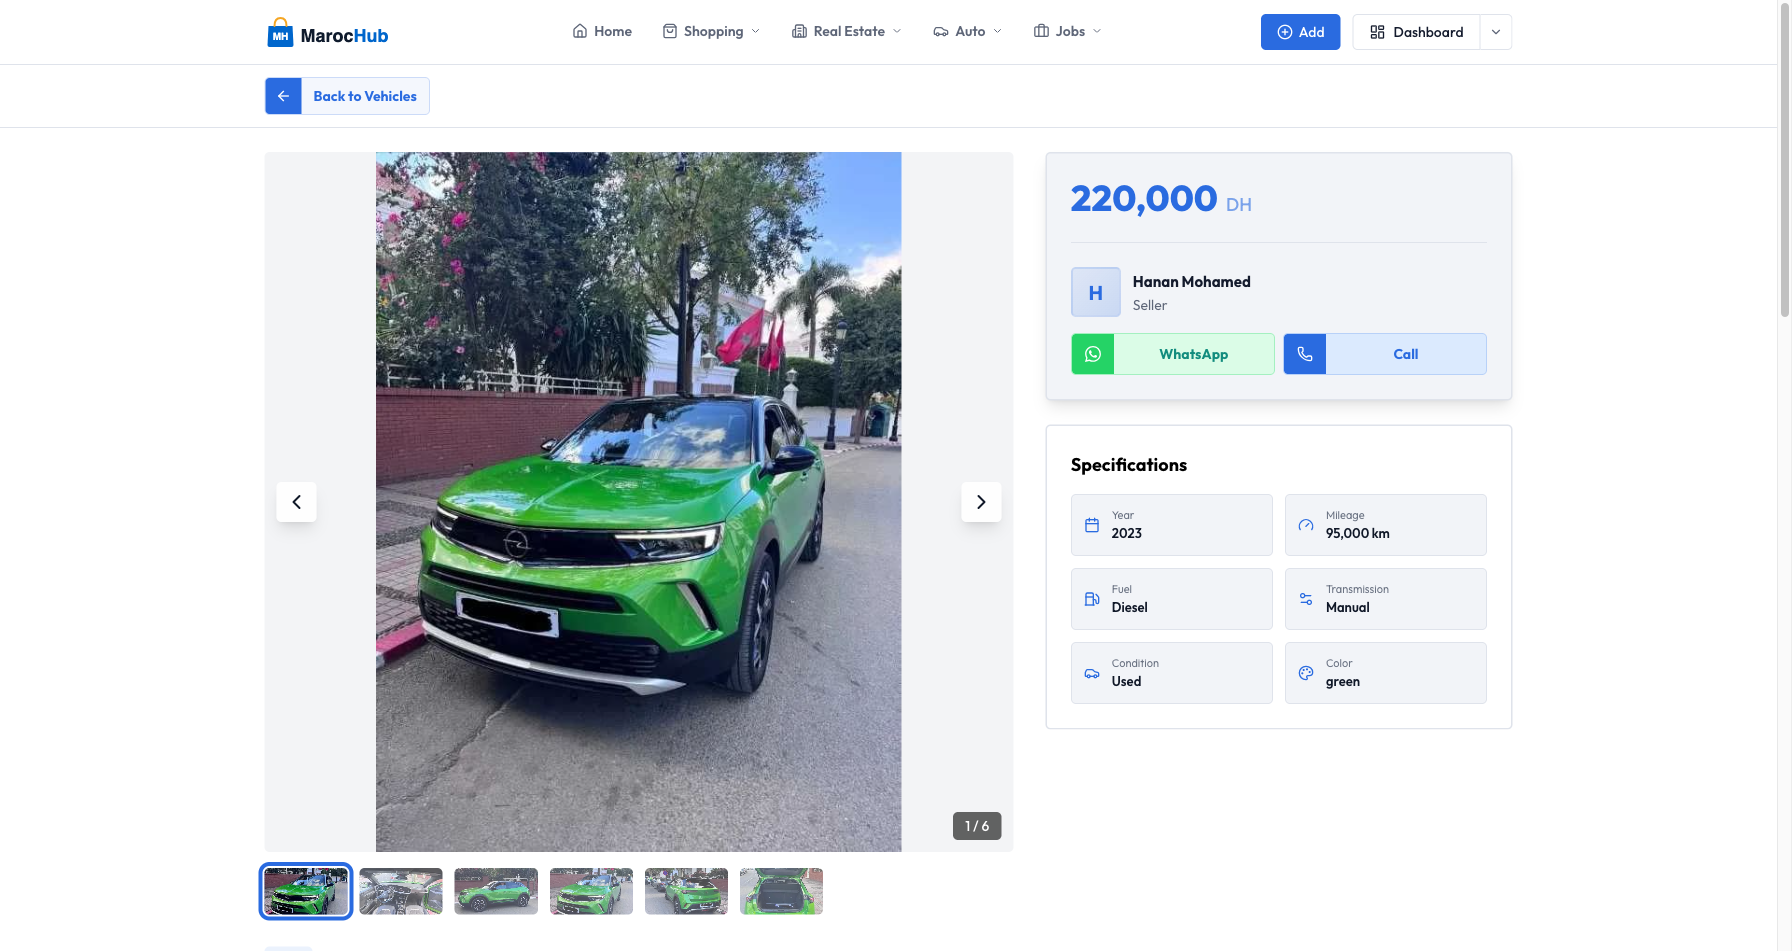
Task: Click the WhatsApp icon button
Action: [1093, 354]
